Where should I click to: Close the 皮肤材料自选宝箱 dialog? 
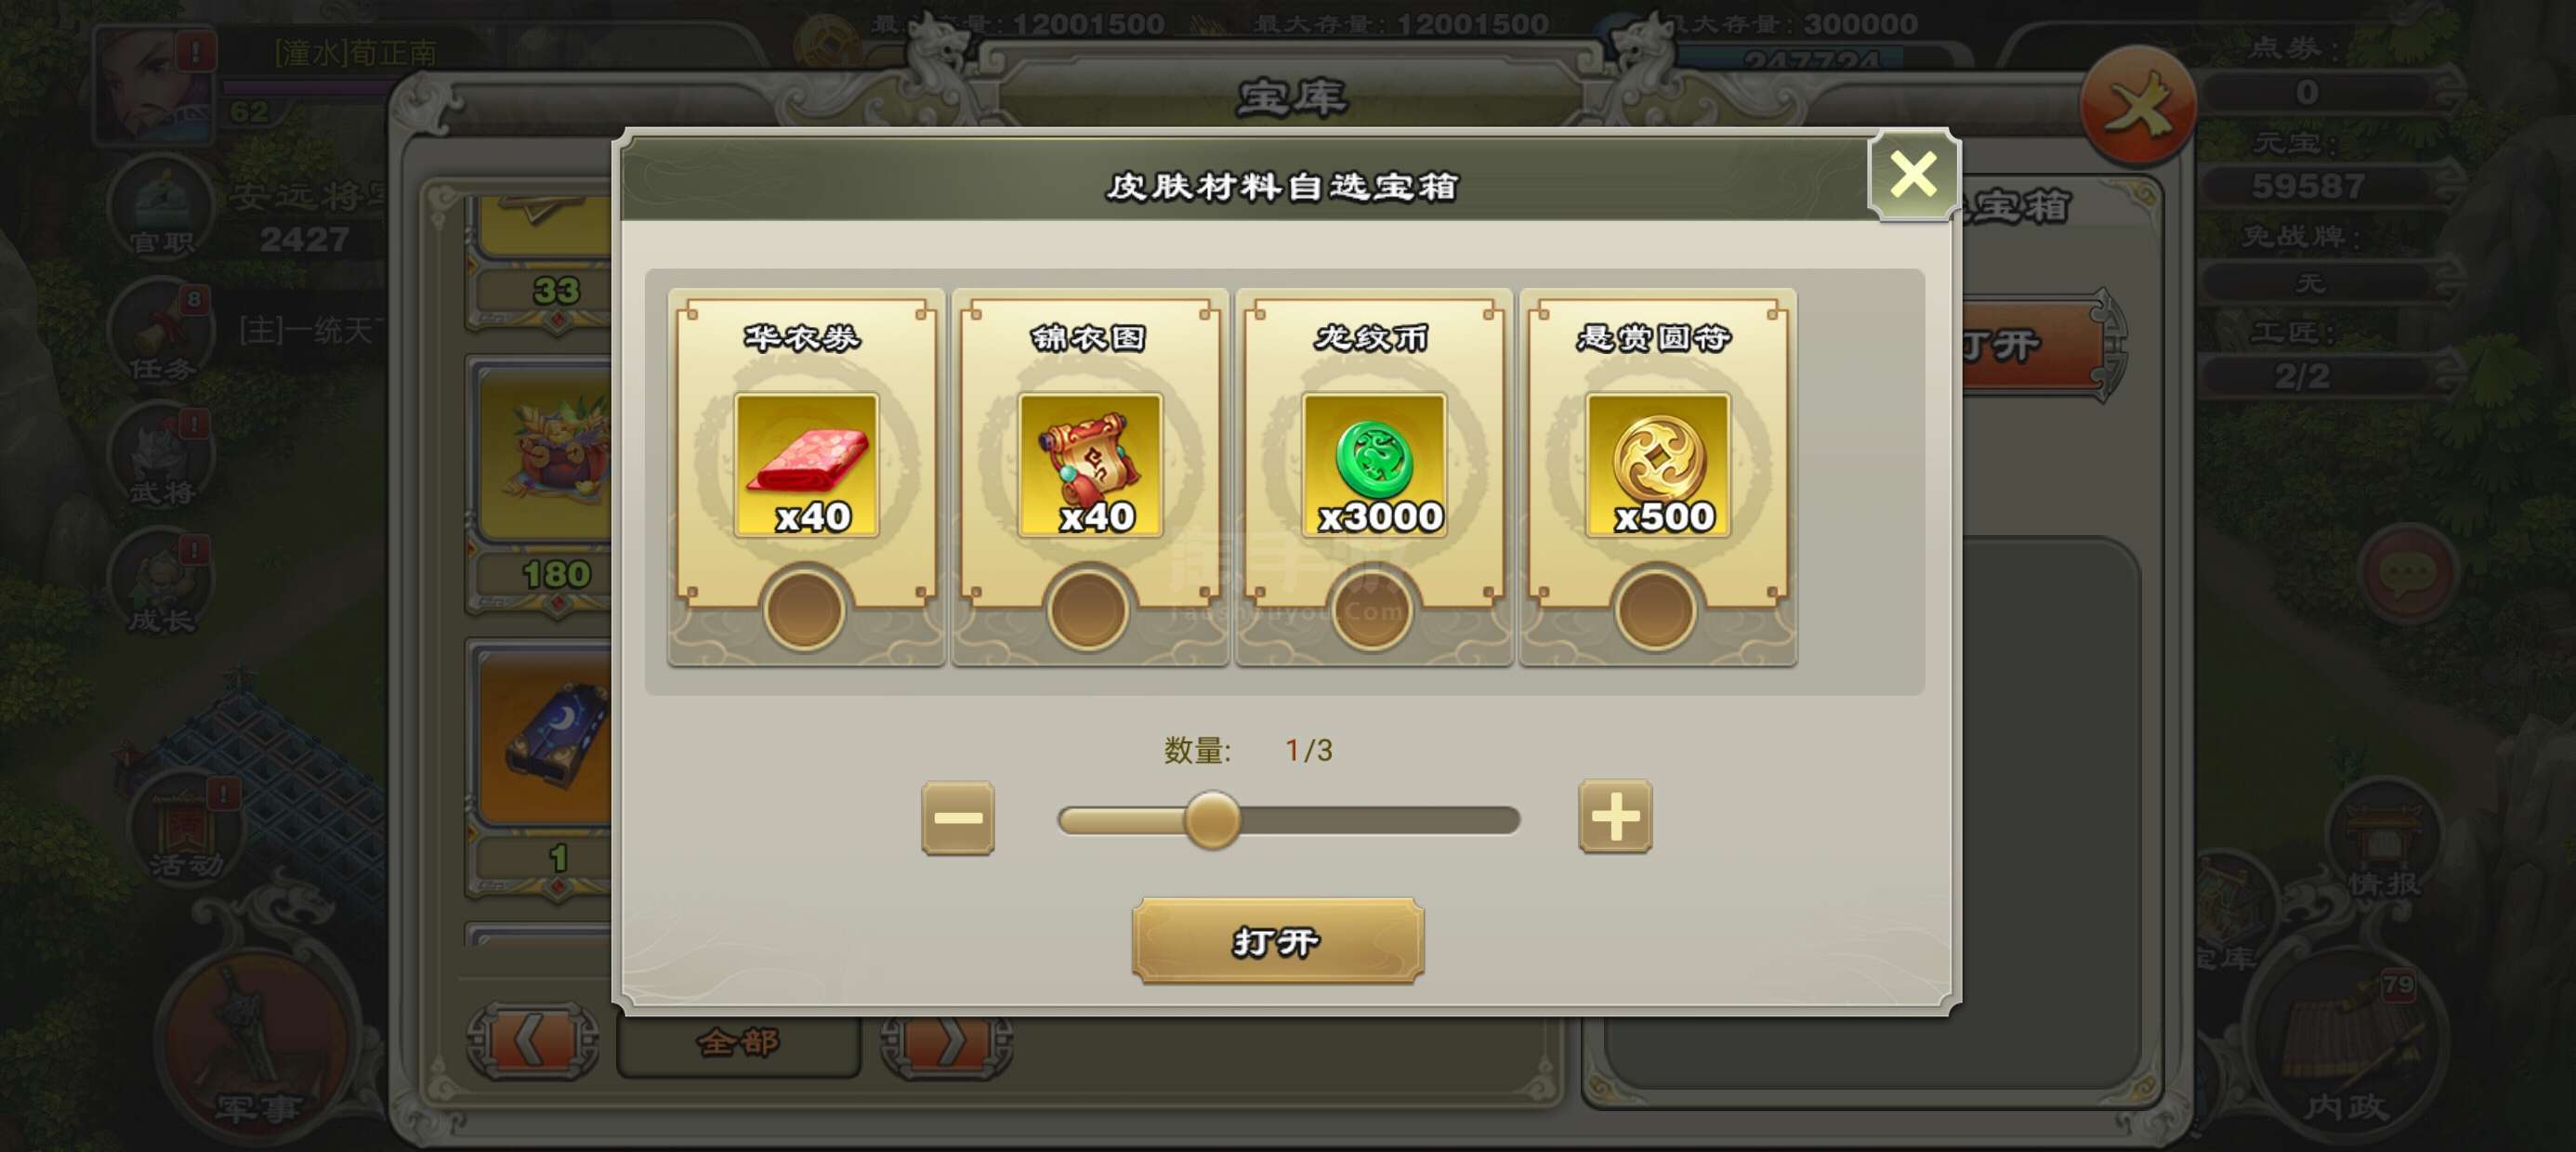pyautogui.click(x=1913, y=175)
